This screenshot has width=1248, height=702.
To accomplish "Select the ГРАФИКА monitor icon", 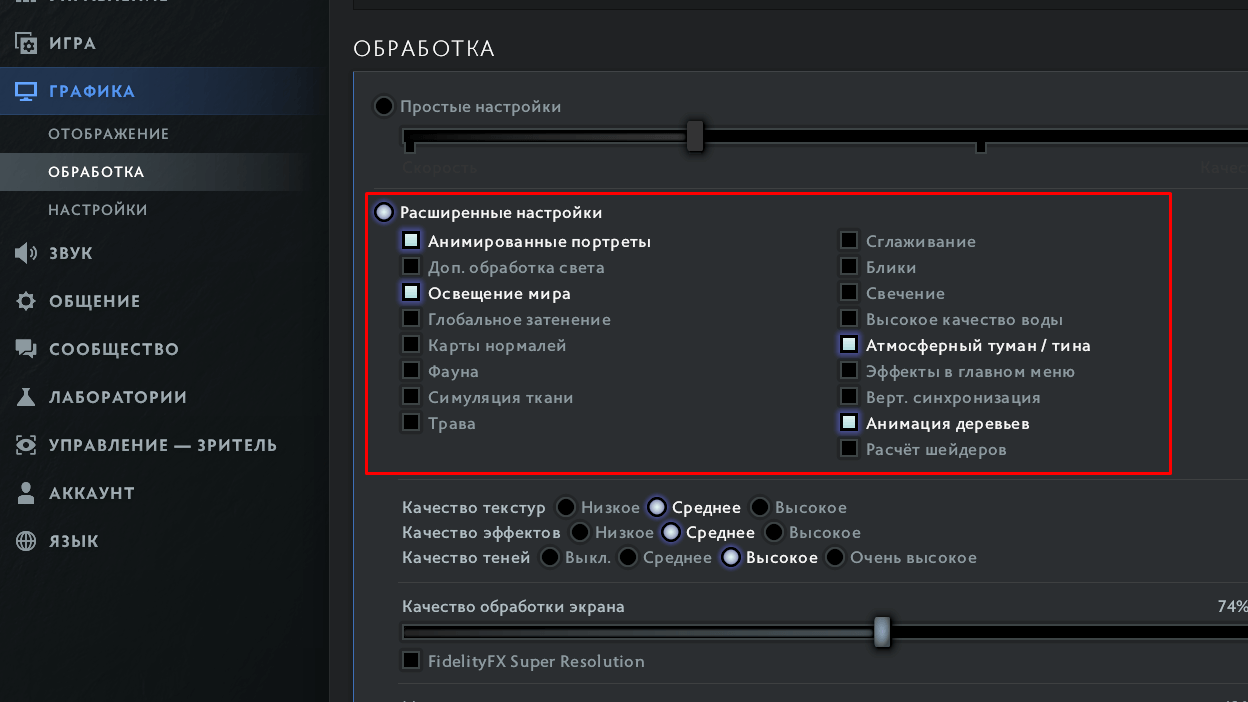I will point(26,90).
